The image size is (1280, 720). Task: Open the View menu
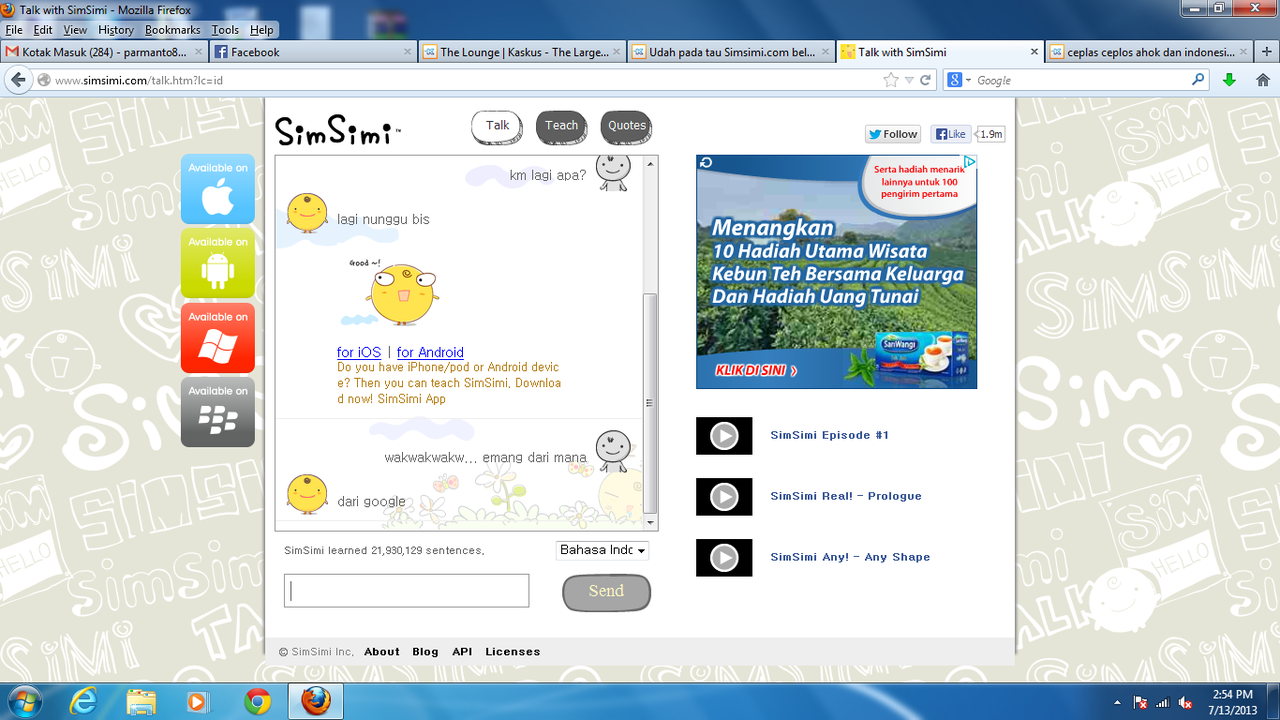[x=75, y=30]
